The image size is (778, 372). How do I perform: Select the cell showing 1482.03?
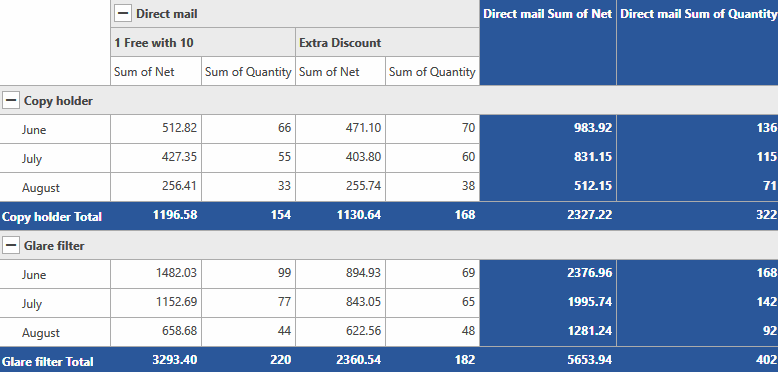pos(156,274)
